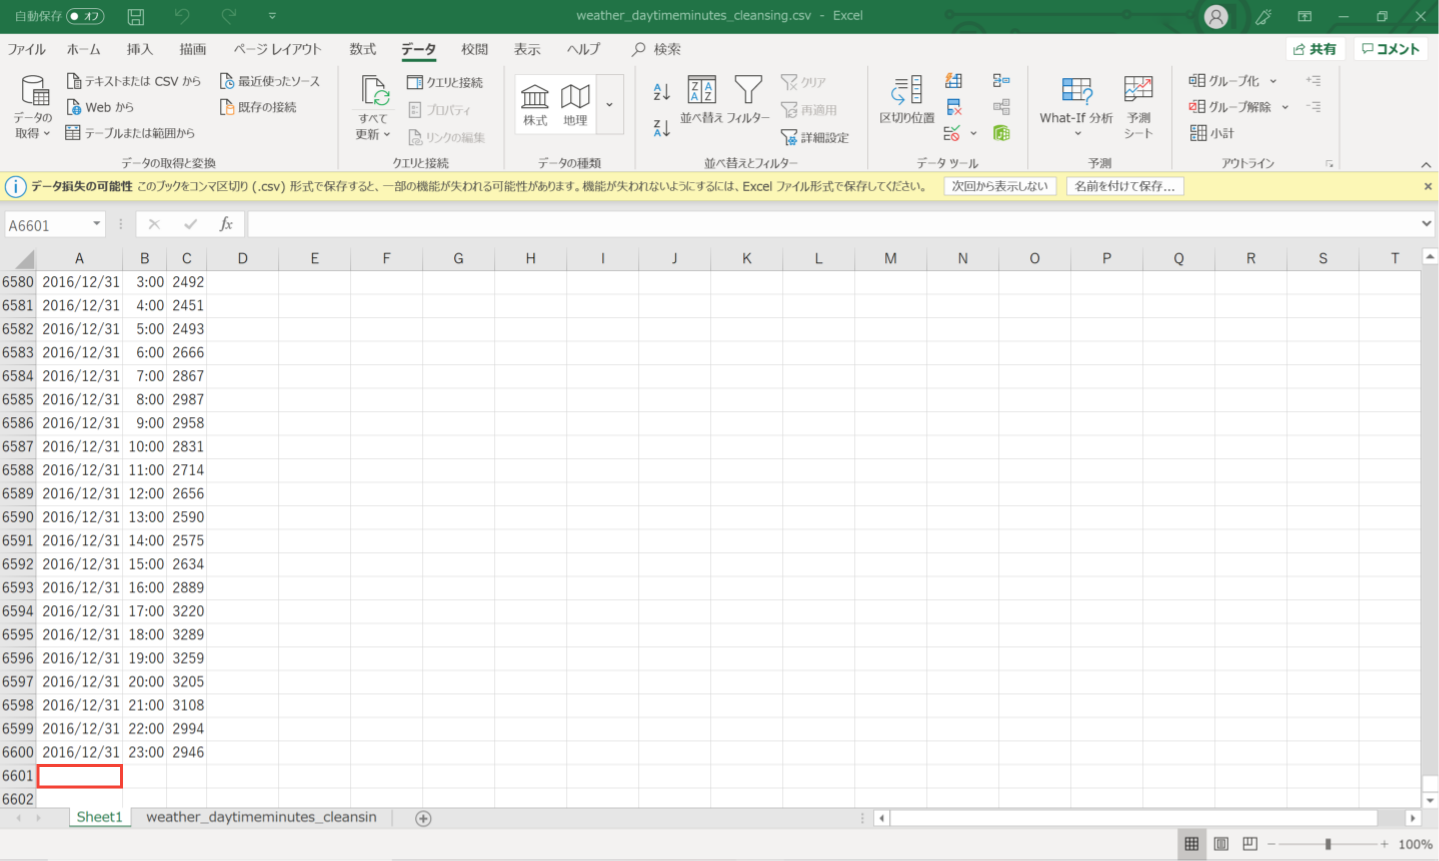Create a 予測シート forecast sheet
The image size is (1439, 861).
(1138, 108)
